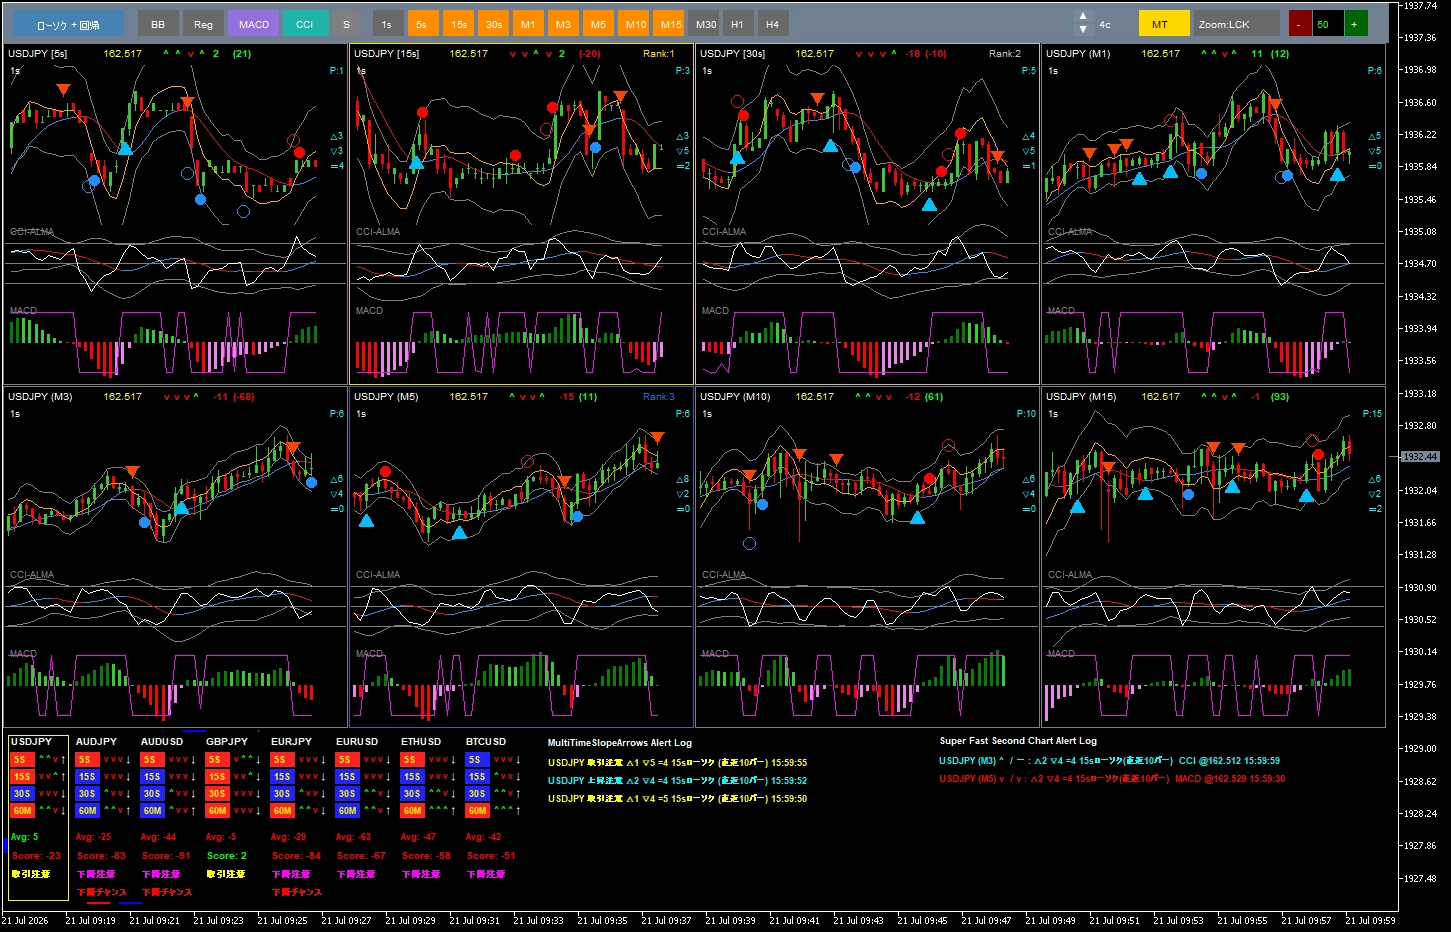Toggle the 5s timeframe button in toolbar

(422, 24)
